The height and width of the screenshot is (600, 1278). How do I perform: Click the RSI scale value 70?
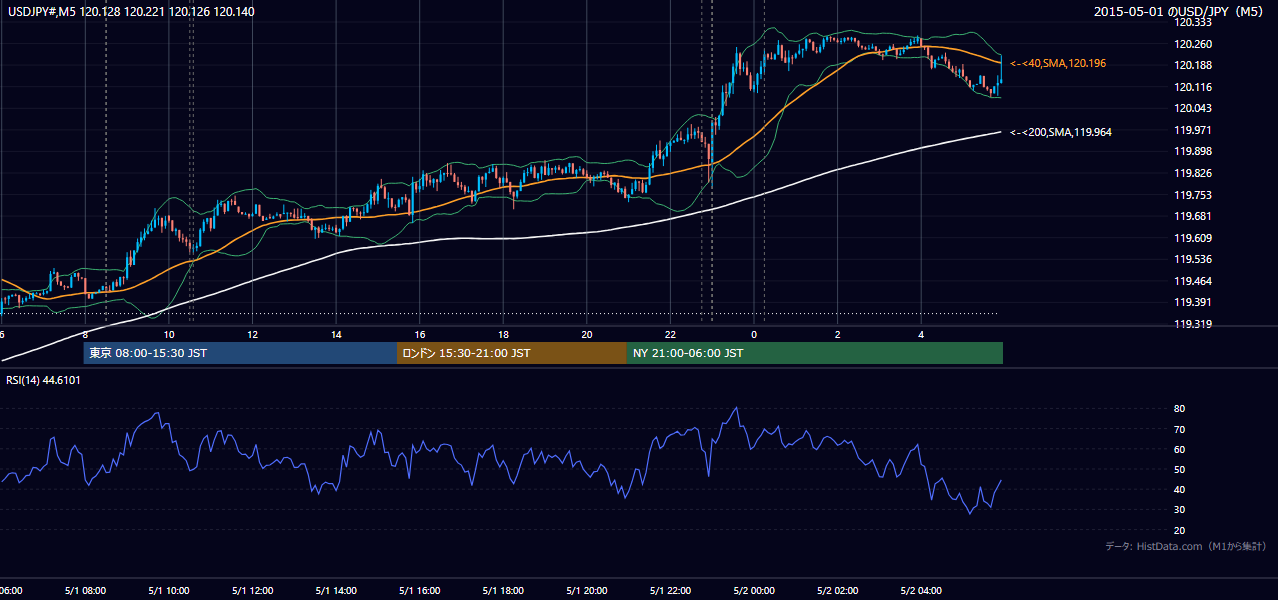(1180, 429)
